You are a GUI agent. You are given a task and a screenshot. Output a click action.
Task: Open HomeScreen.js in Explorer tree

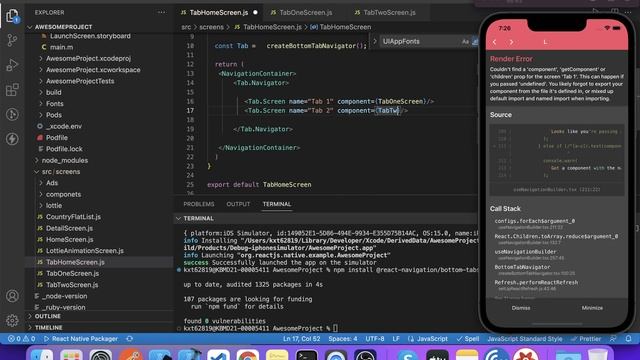pyautogui.click(x=69, y=240)
